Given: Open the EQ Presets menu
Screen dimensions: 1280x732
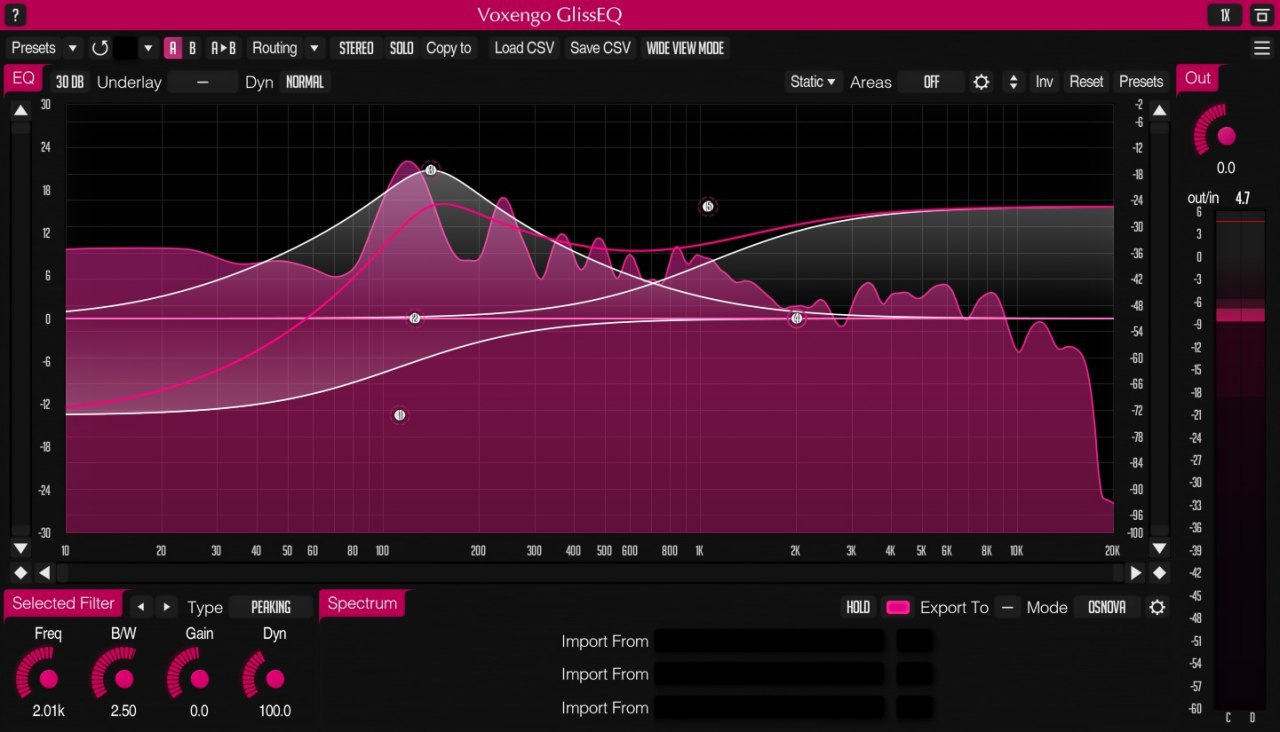Looking at the screenshot, I should point(1141,82).
